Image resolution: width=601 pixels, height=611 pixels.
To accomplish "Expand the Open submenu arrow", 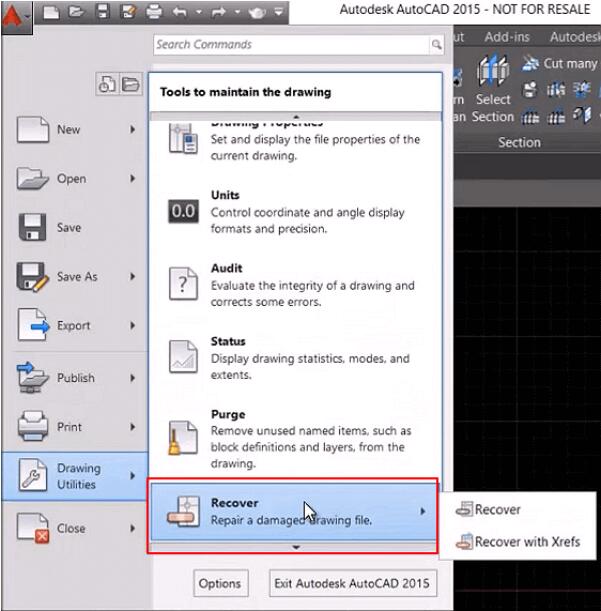I will point(133,178).
